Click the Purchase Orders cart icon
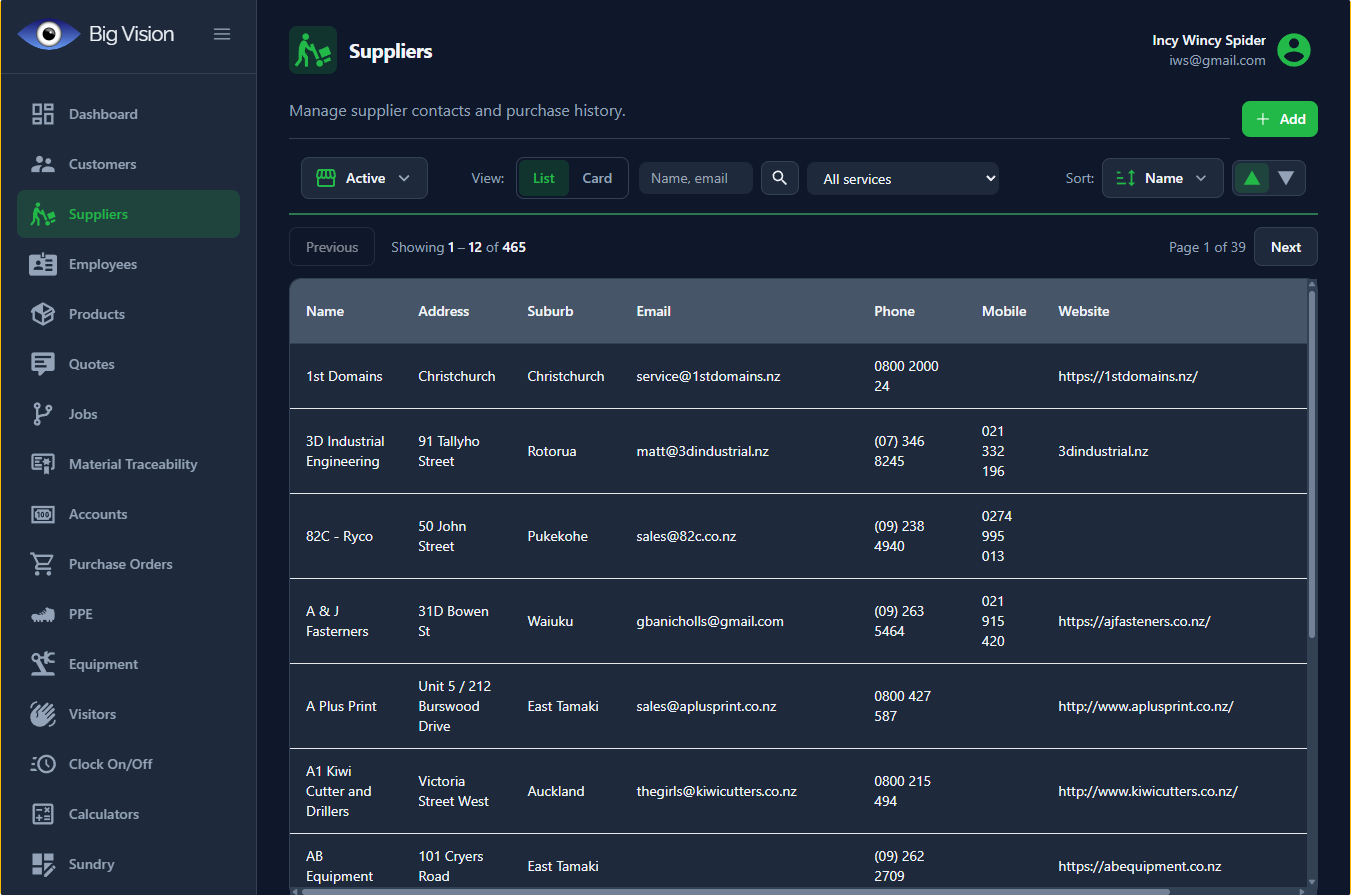1351x895 pixels. [43, 564]
